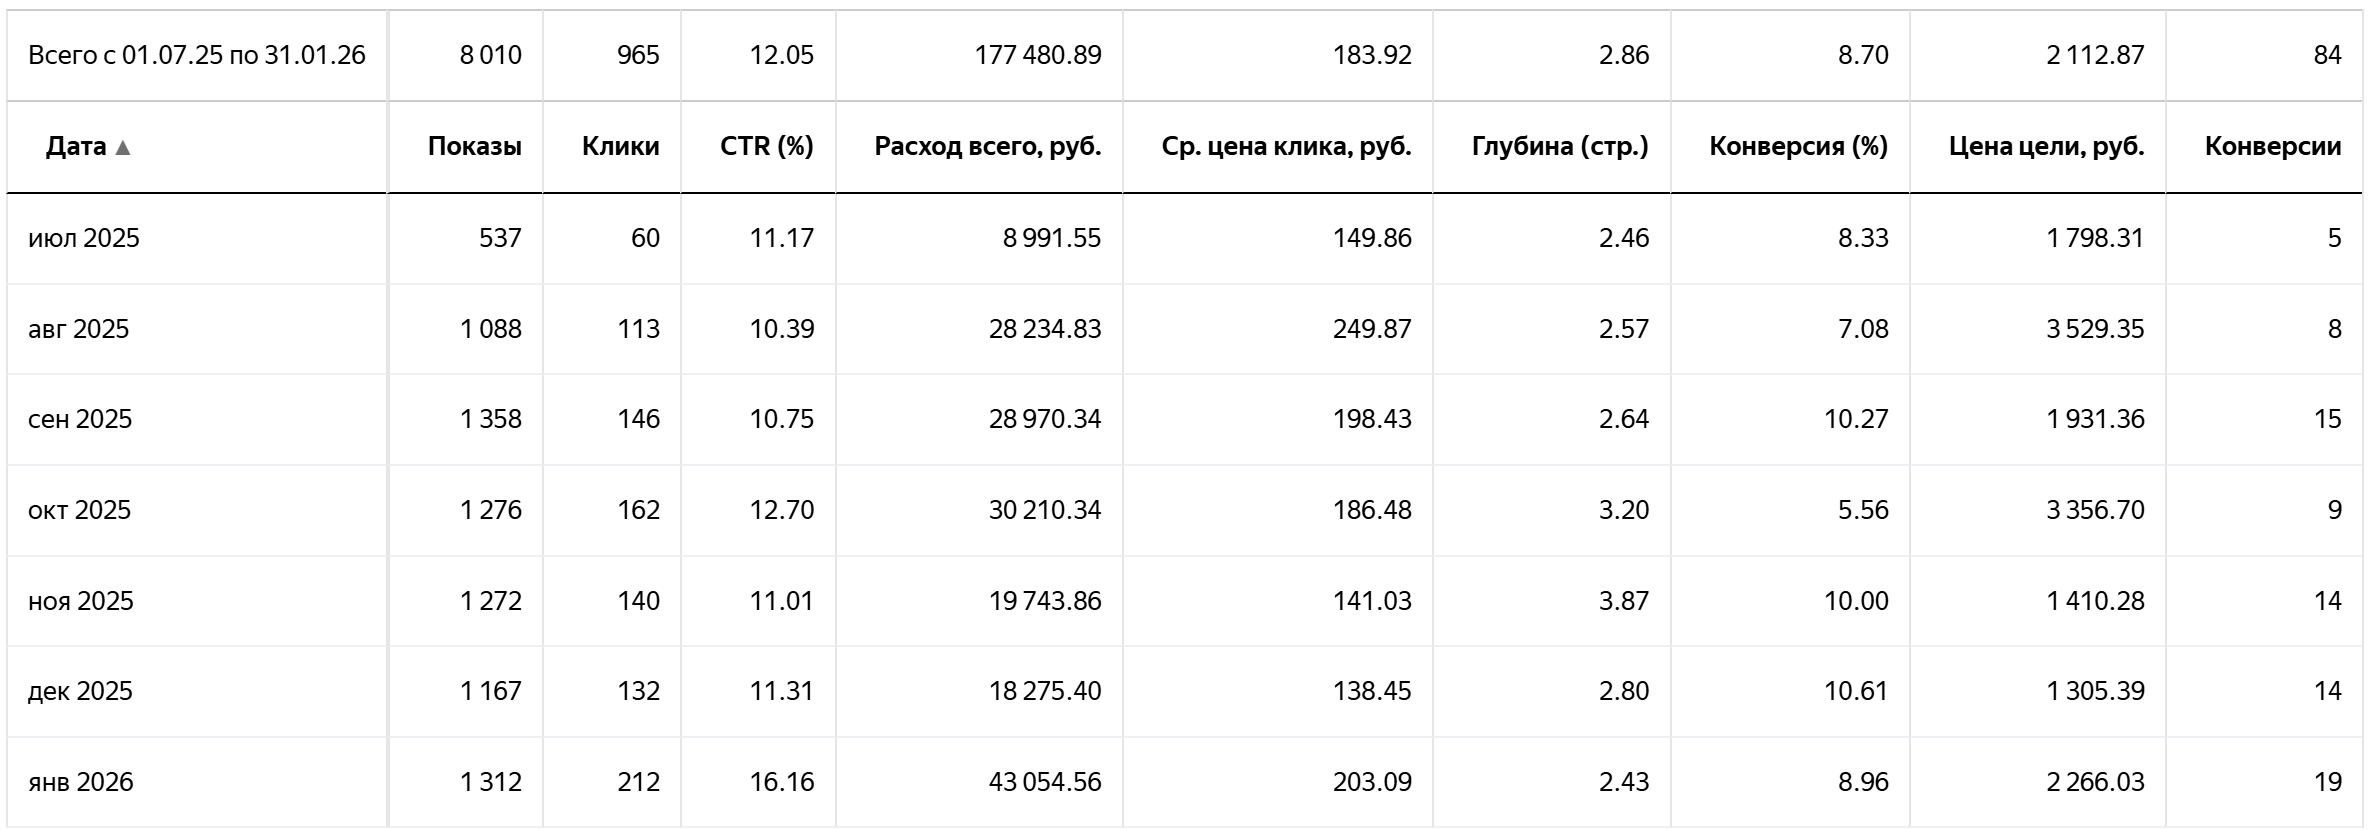The height and width of the screenshot is (830, 2371).
Task: Select the авг 2025 row date
Action: (79, 329)
